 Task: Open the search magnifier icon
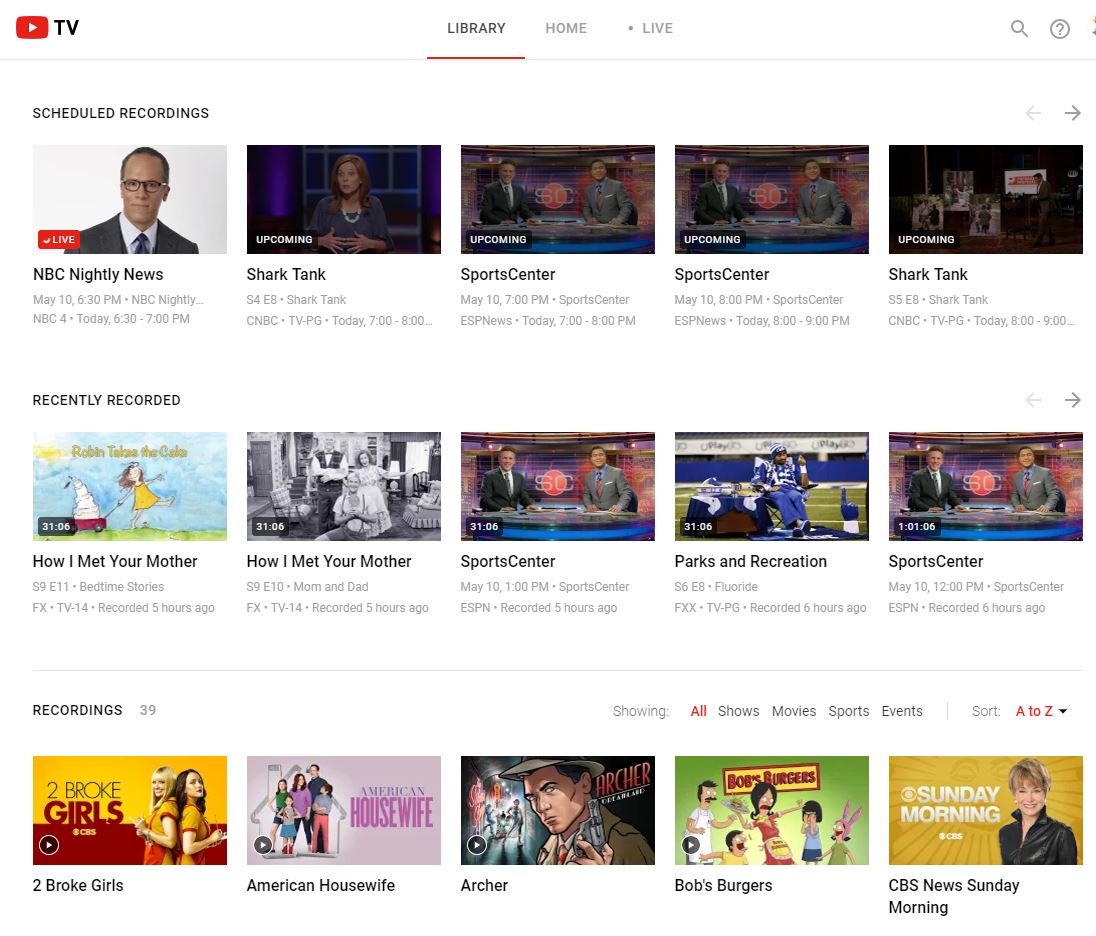pyautogui.click(x=1019, y=29)
